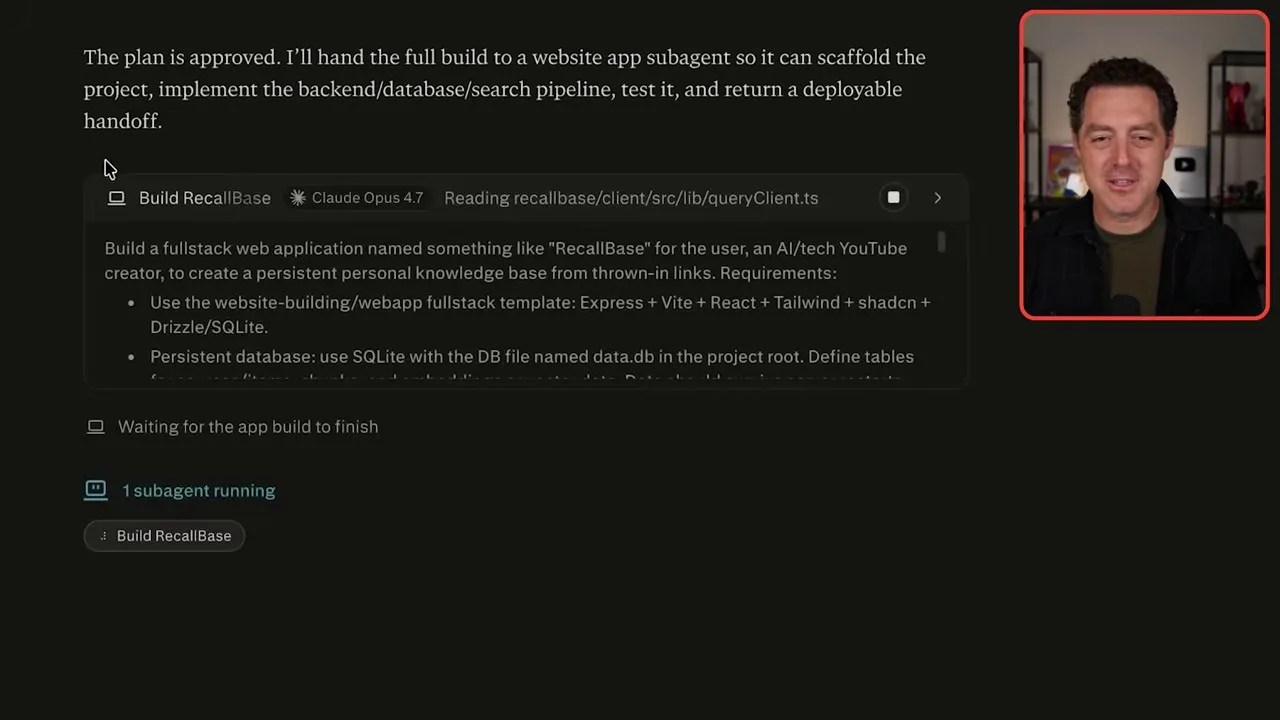Screen dimensions: 1280x720
Task: Click the bullet about website-building/webapp fullstack template
Action: point(540,314)
